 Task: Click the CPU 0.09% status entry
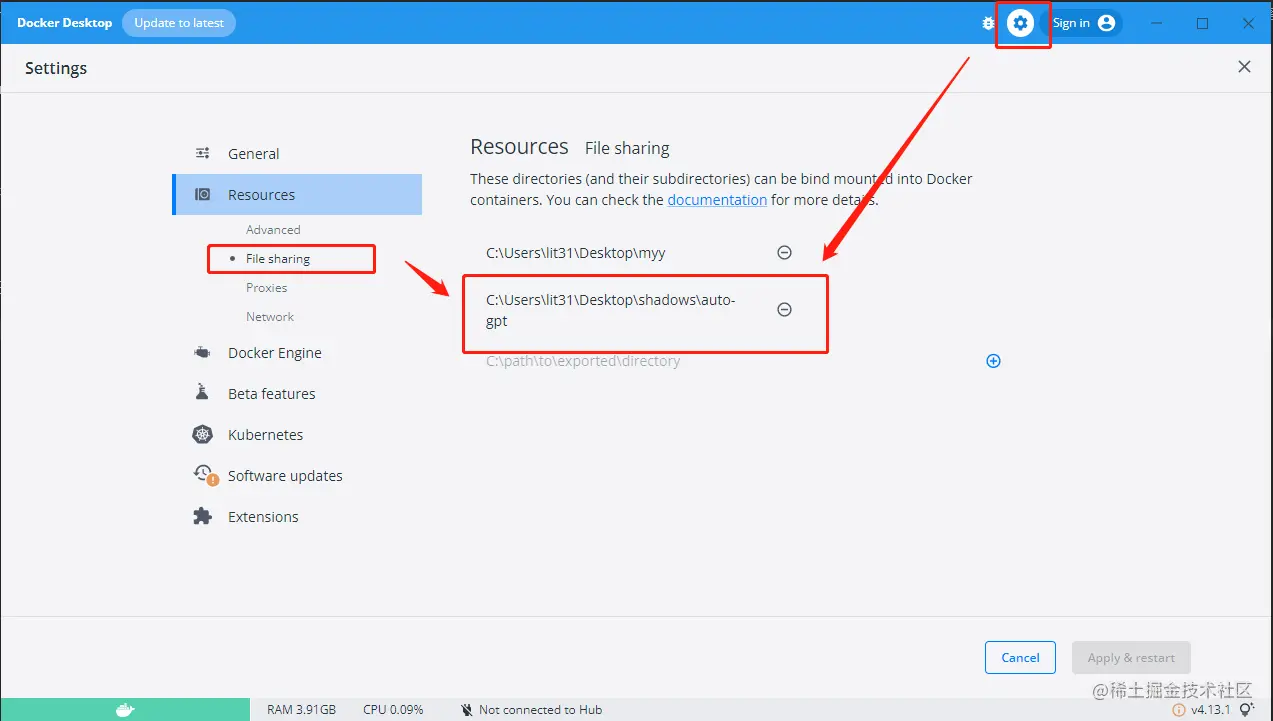click(x=393, y=710)
